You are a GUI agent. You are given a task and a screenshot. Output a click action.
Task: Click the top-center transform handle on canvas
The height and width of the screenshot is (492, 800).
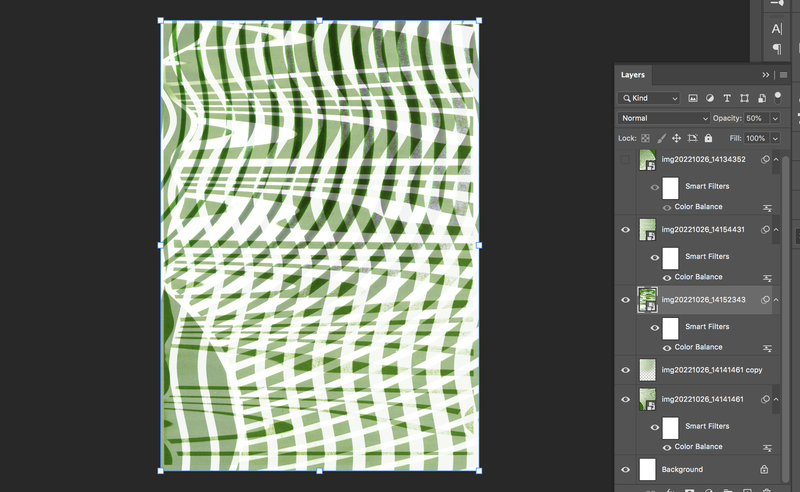point(319,20)
